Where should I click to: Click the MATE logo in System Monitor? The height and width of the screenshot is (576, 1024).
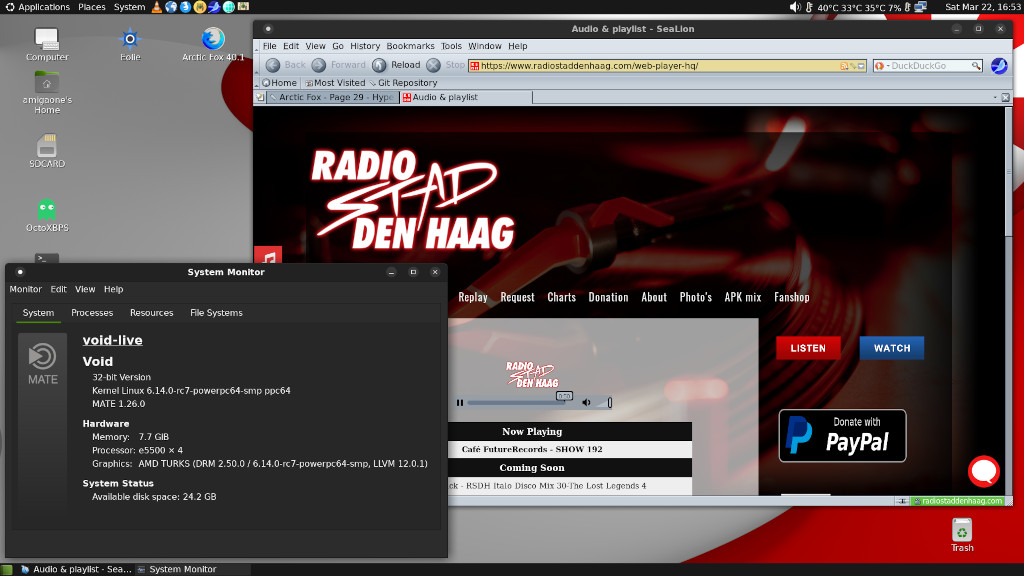(42, 364)
